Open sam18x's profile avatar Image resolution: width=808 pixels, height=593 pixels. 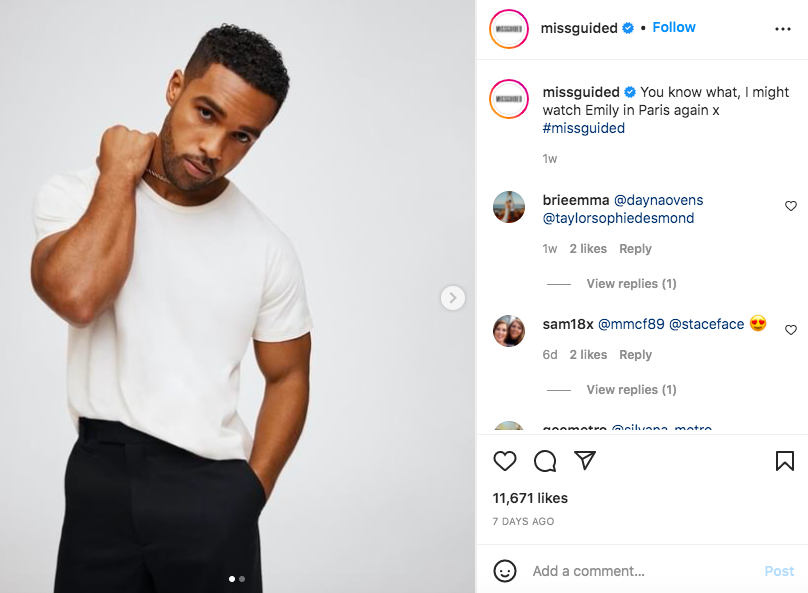[x=509, y=330]
